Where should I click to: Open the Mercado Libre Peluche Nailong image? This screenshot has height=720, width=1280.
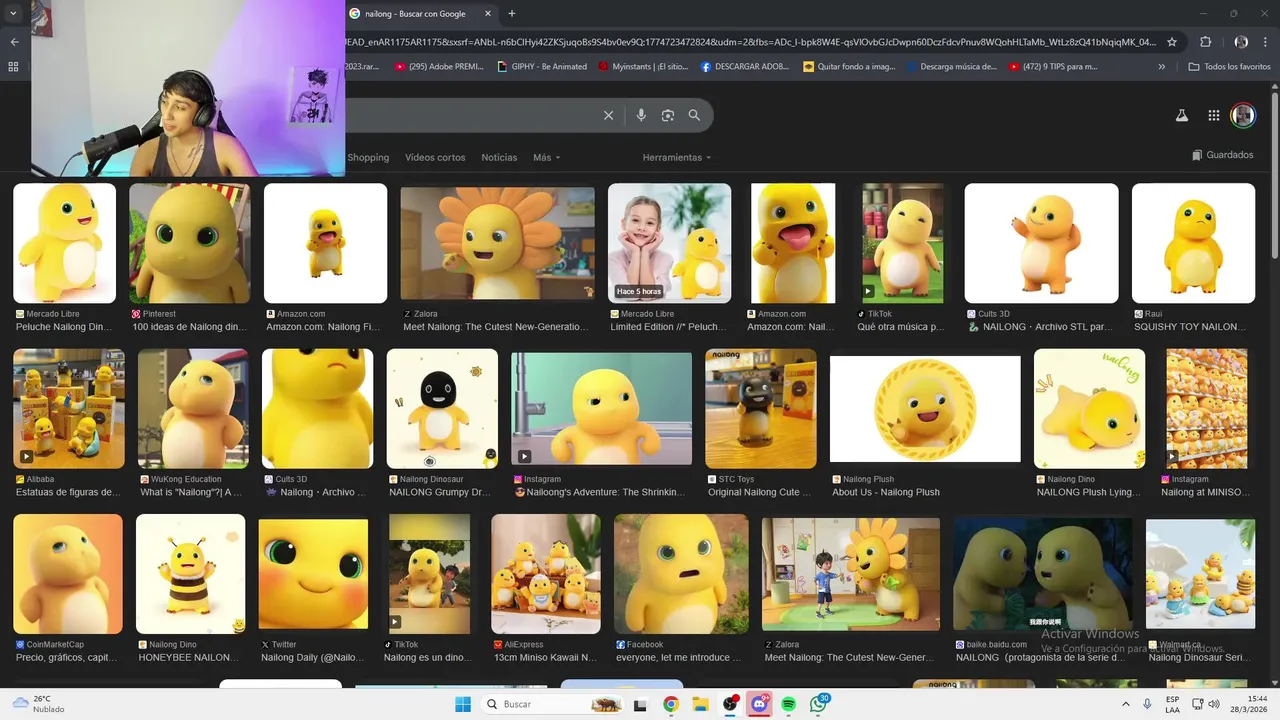(x=64, y=243)
